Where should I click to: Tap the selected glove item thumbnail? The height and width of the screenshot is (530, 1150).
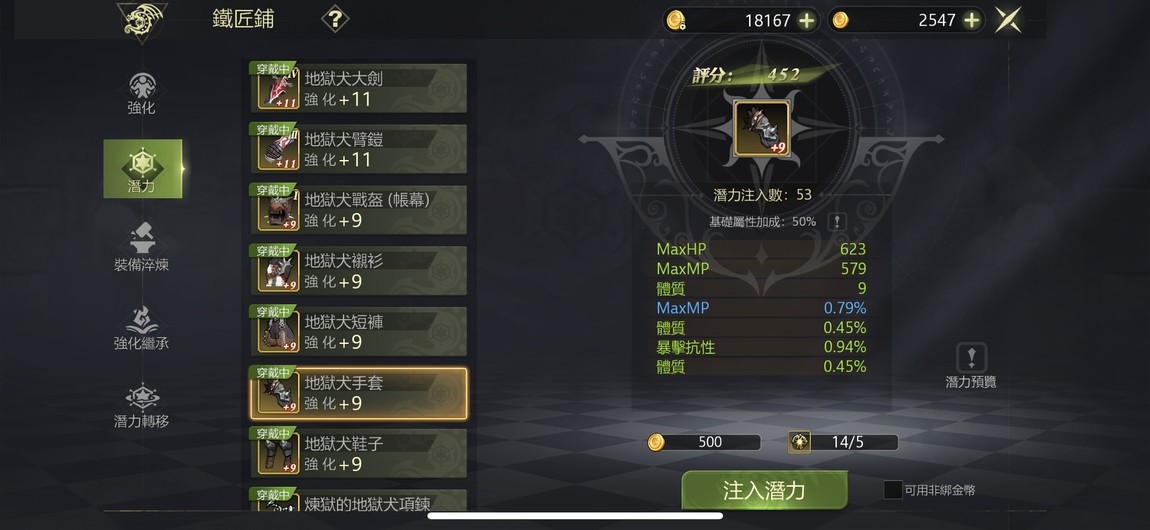point(762,129)
